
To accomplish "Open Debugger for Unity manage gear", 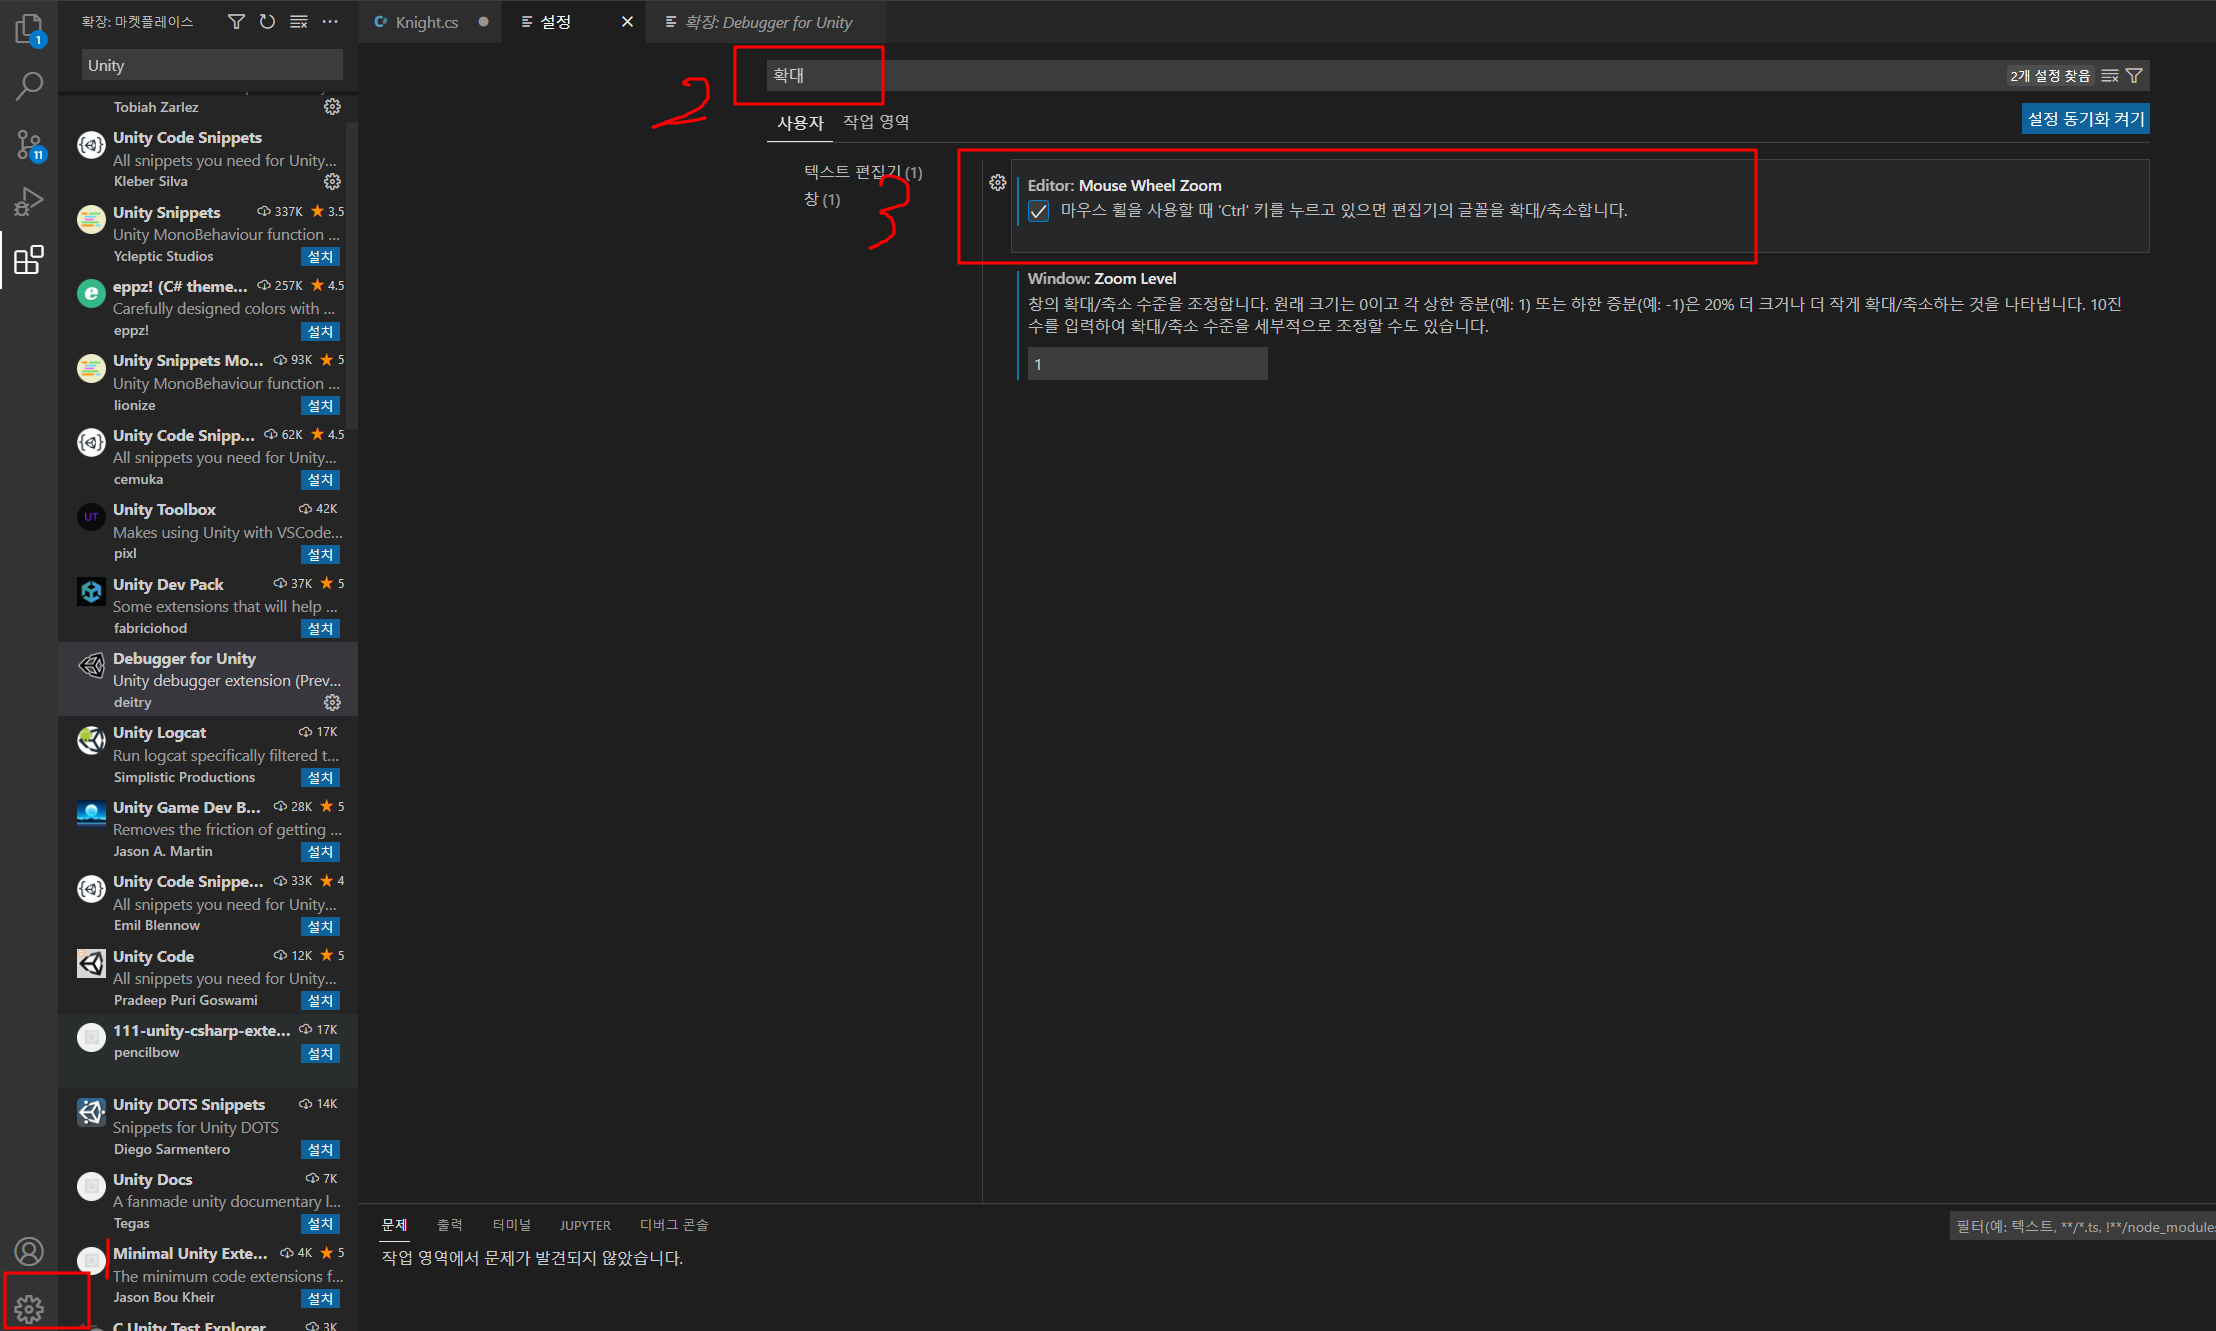I will (332, 702).
